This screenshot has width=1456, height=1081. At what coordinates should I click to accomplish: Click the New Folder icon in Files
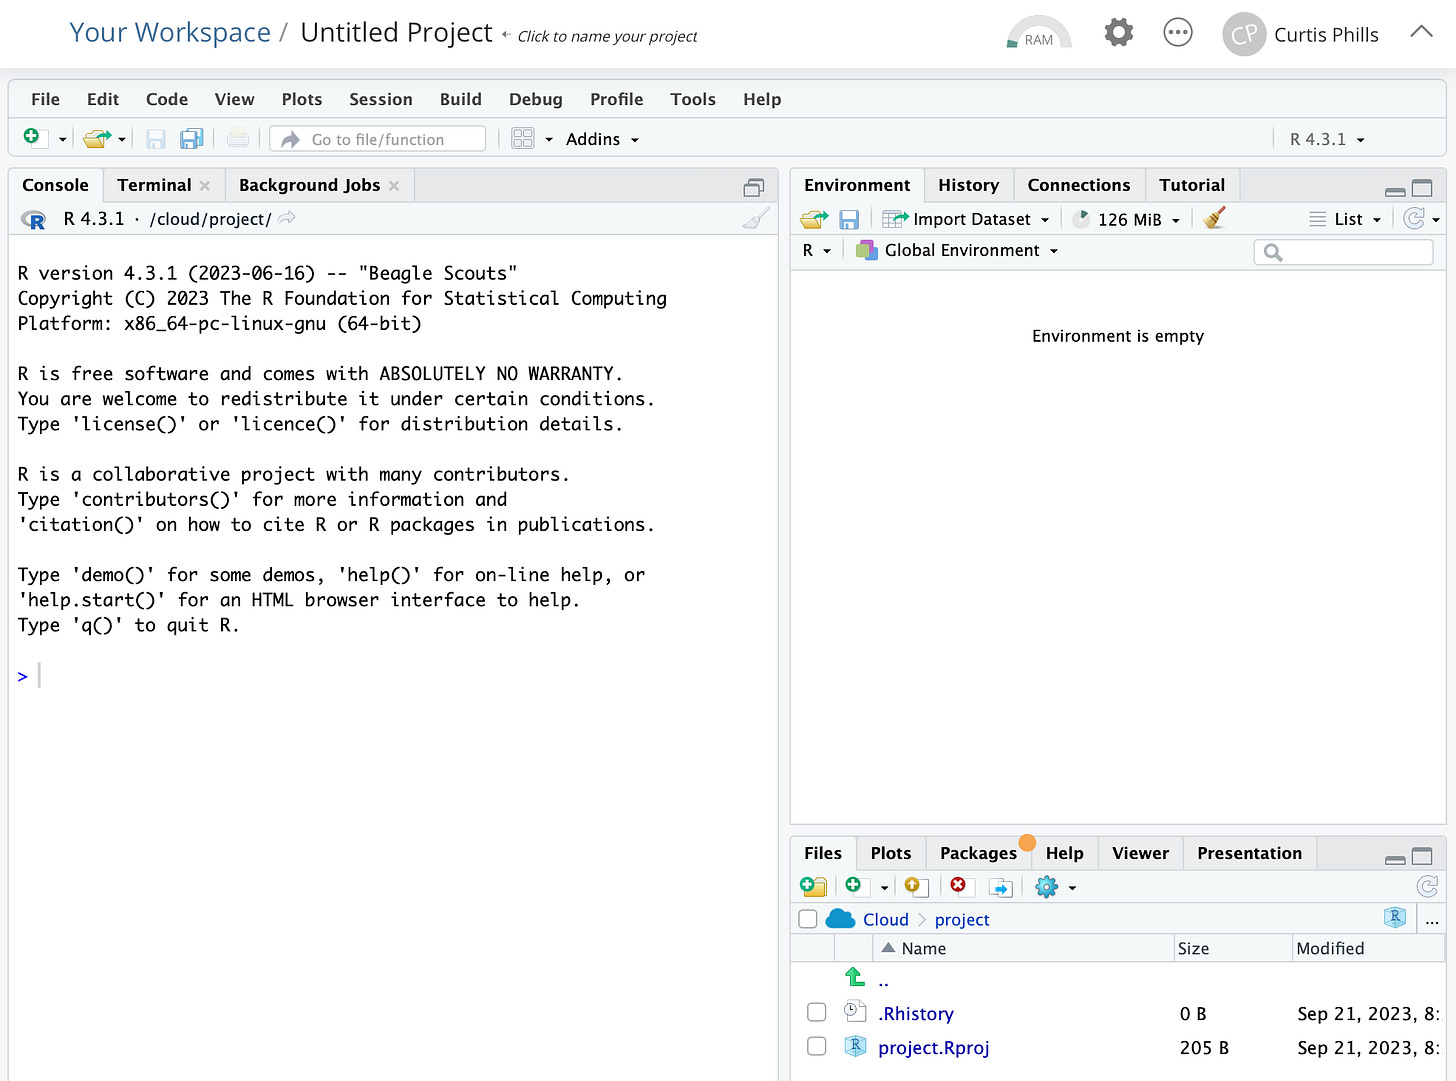(814, 887)
